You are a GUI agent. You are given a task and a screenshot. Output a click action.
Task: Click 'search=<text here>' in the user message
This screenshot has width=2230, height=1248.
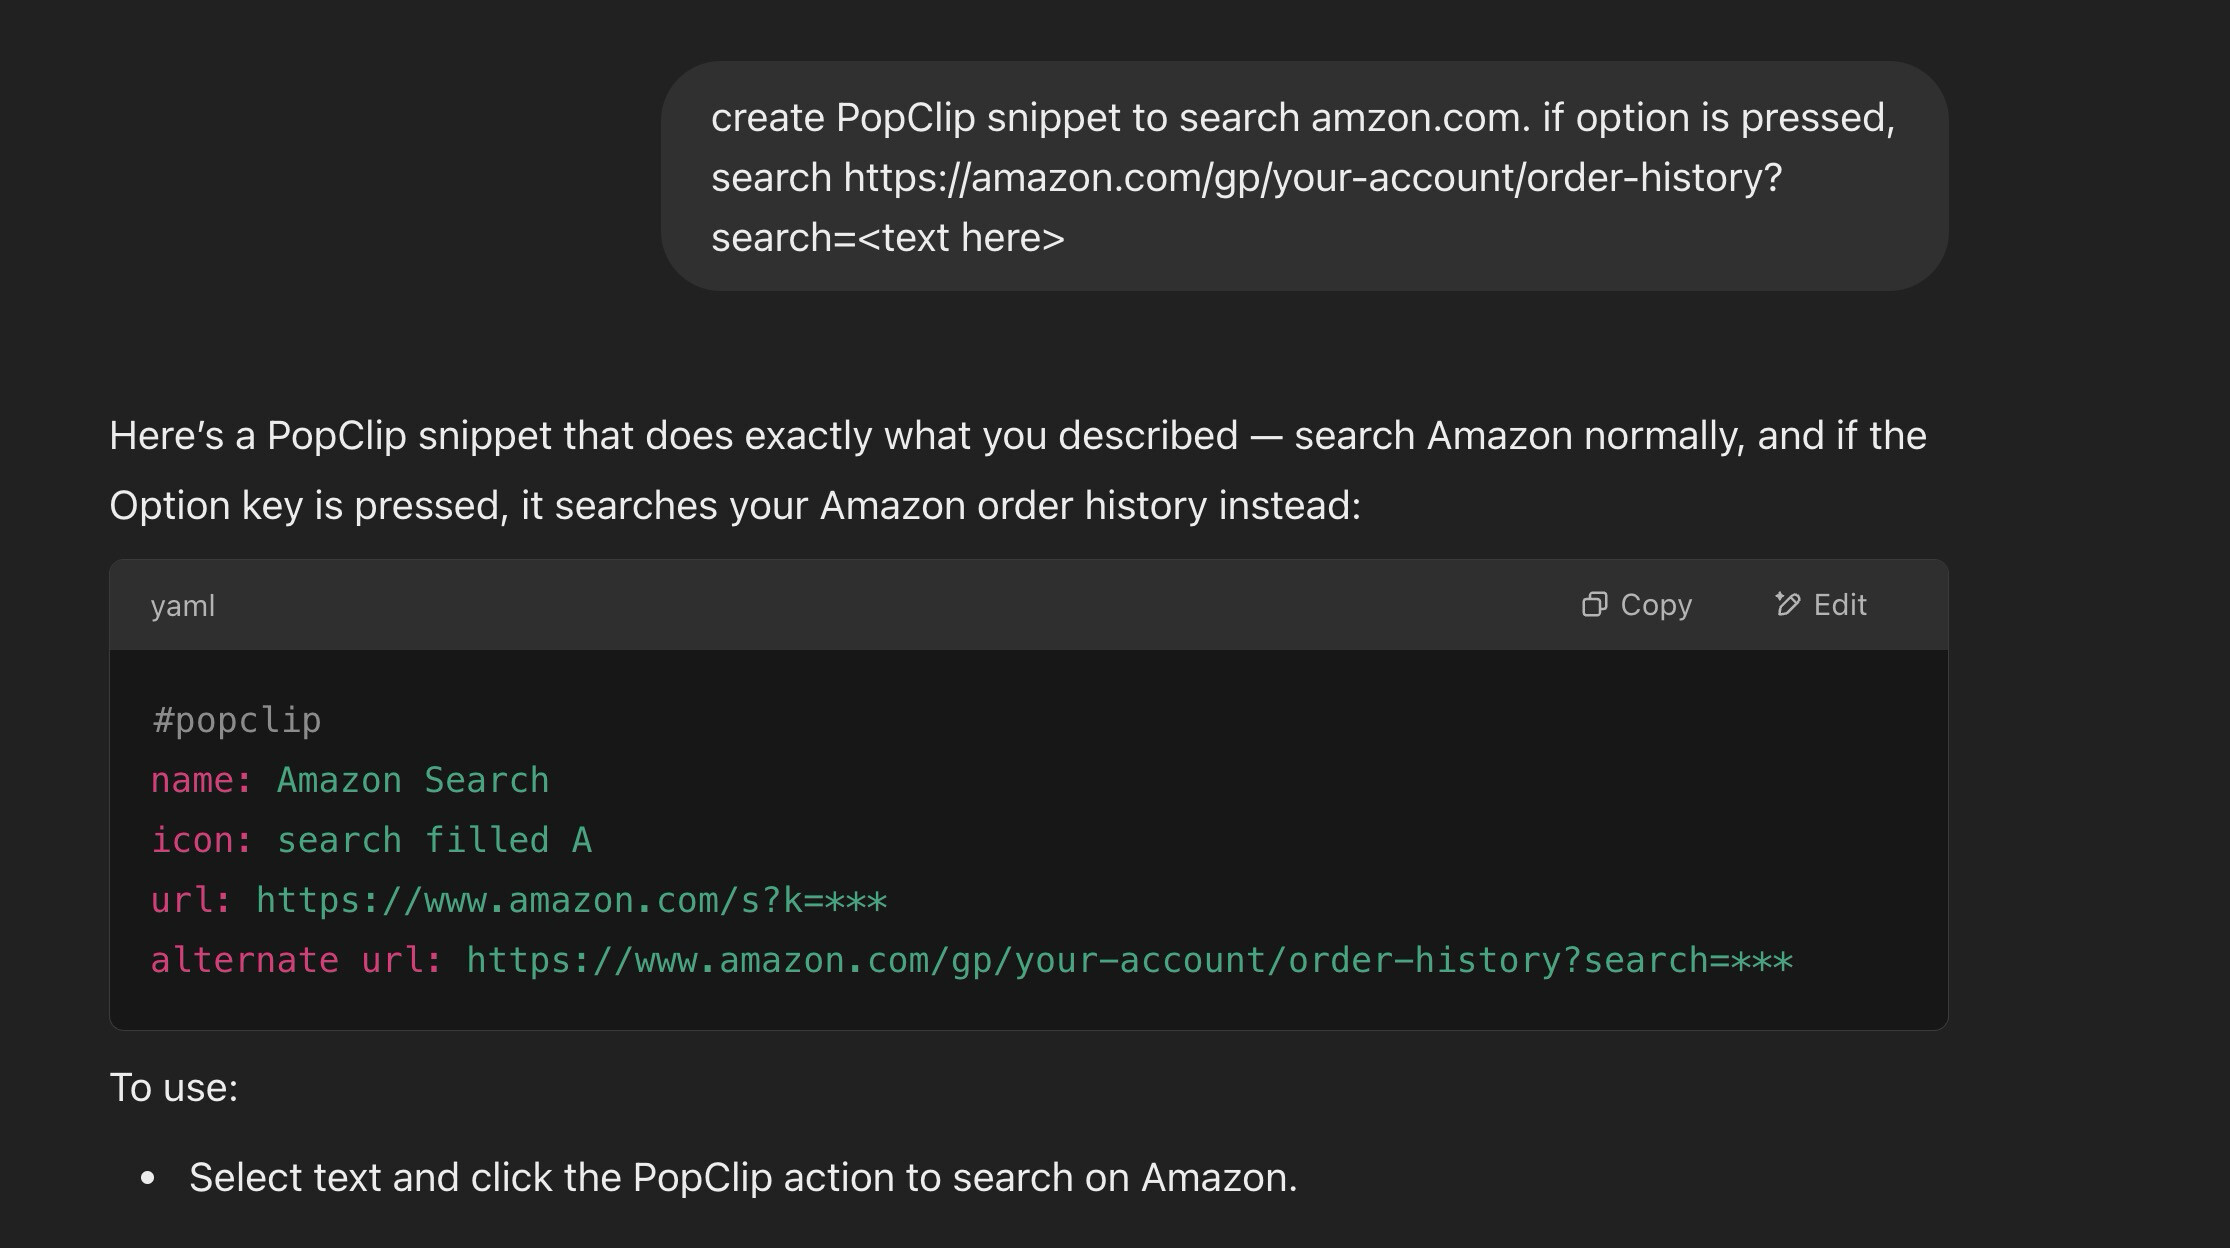click(x=888, y=238)
